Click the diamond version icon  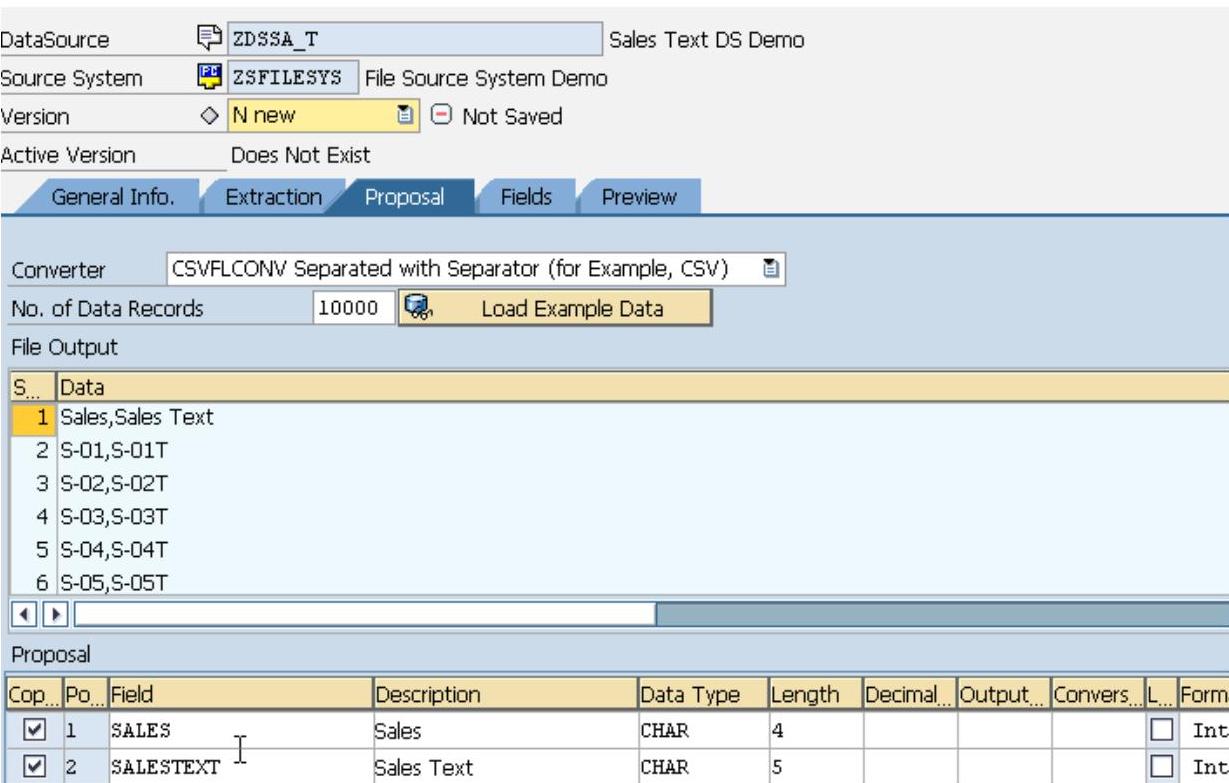[213, 116]
